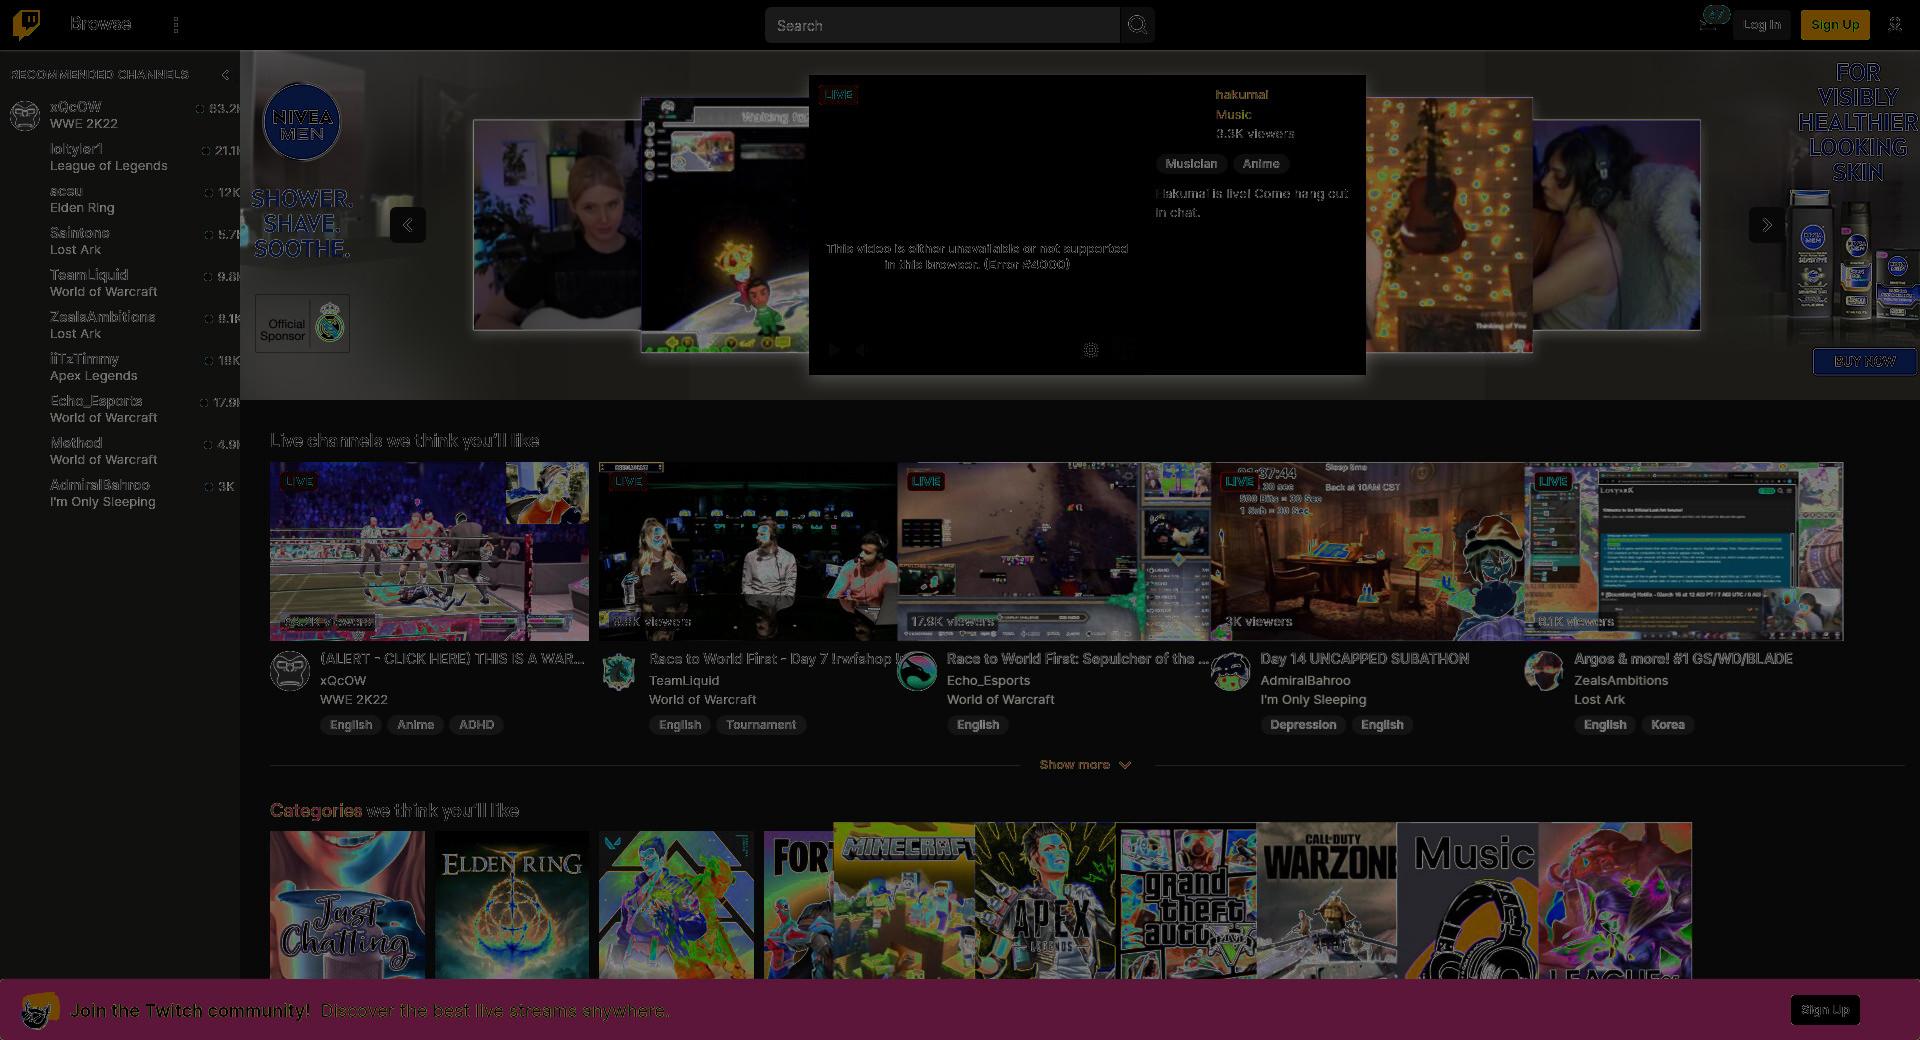Click Buy Now on Nivea ad
The height and width of the screenshot is (1040, 1920).
point(1865,361)
